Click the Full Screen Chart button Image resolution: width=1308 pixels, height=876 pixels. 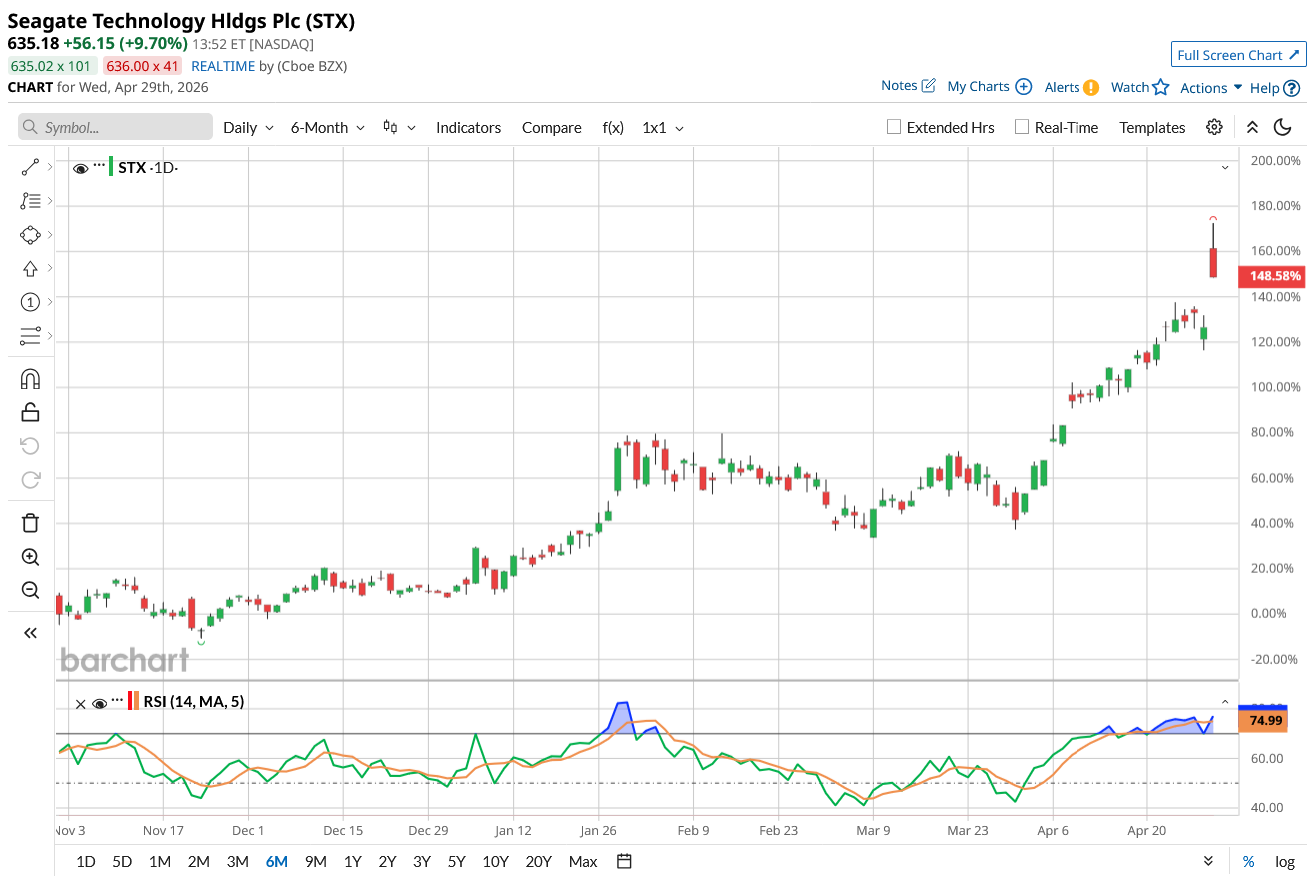[x=1237, y=55]
